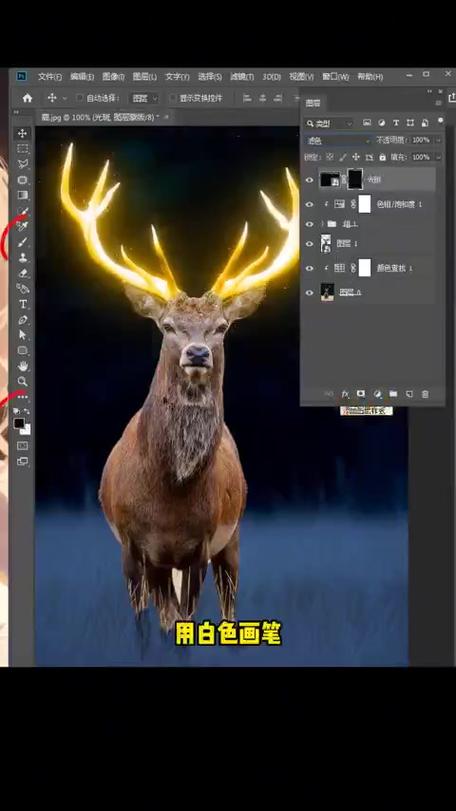Hide the 组 1 group

309,224
